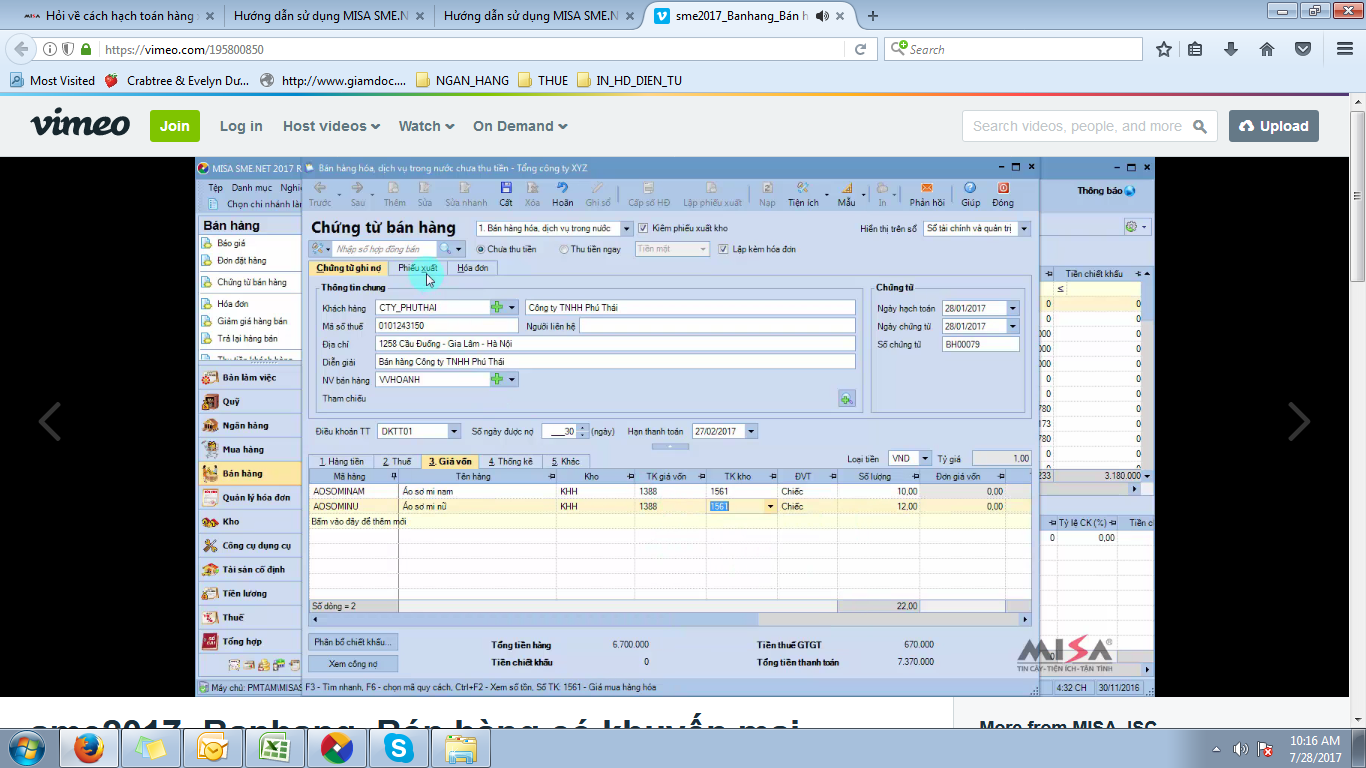
Task: Expand the Khách hàng dropdown arrow
Action: coord(513,308)
